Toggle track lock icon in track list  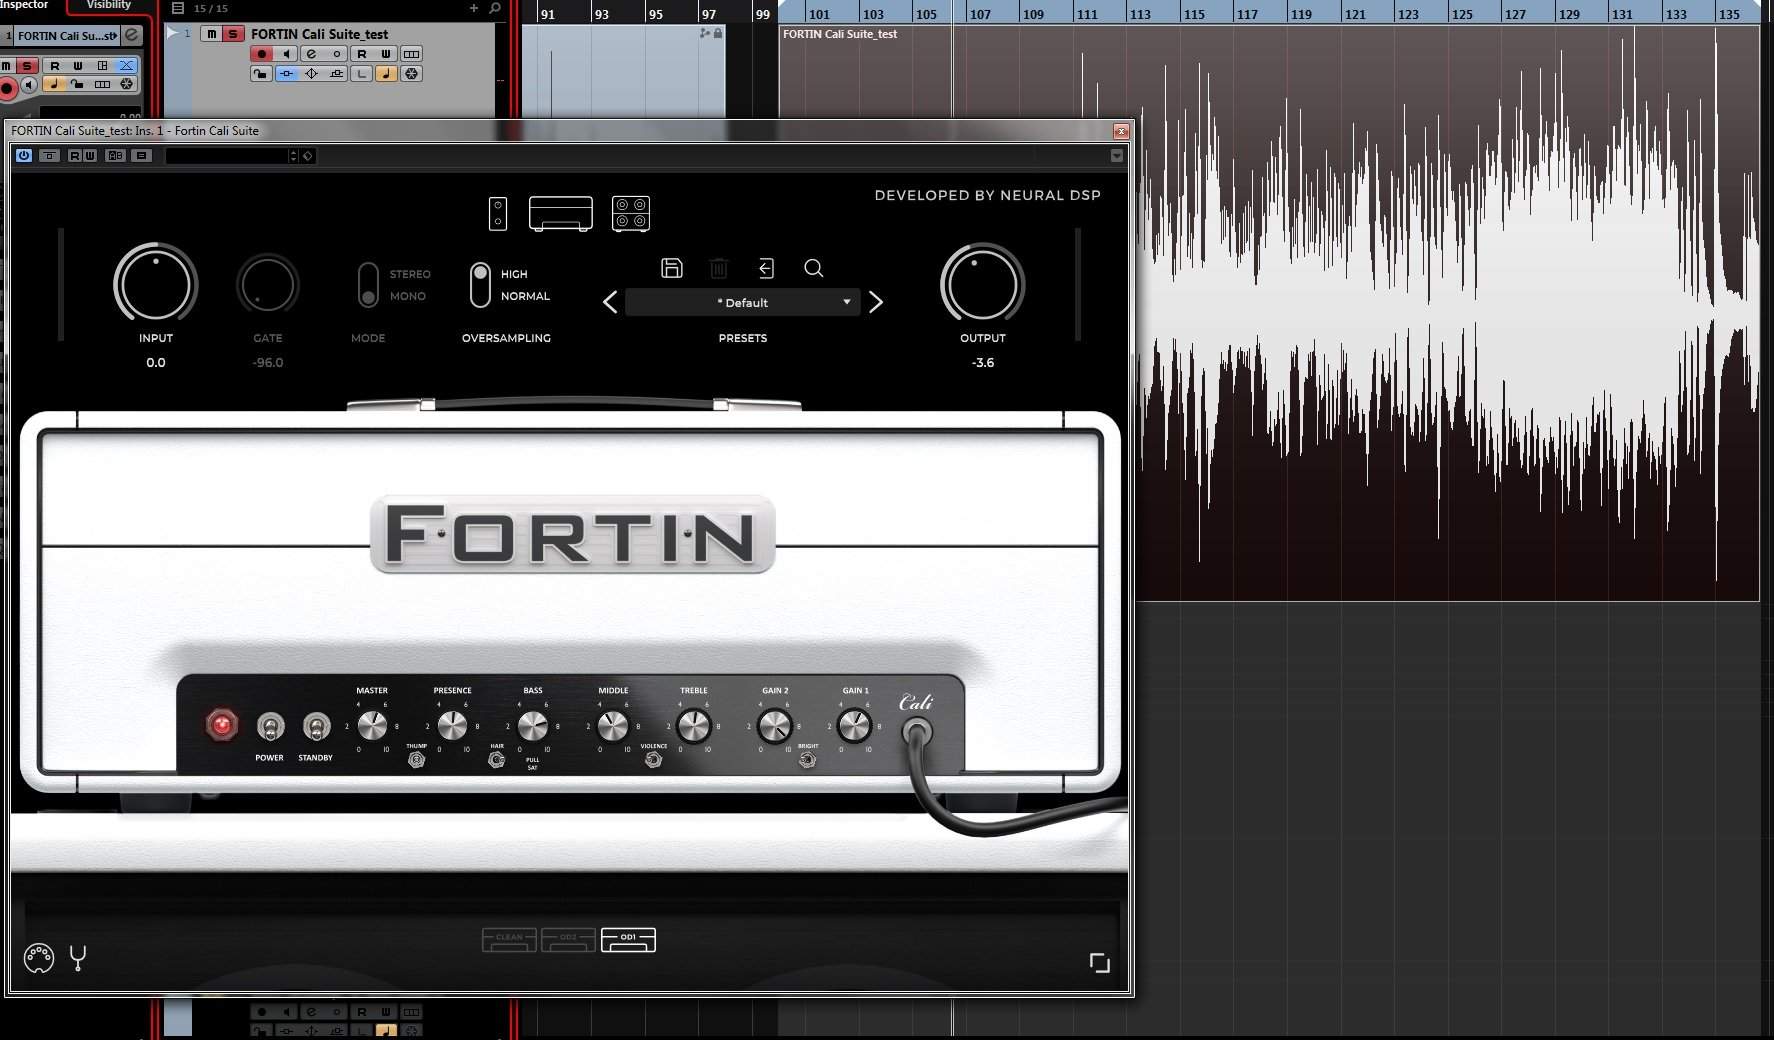(x=261, y=74)
